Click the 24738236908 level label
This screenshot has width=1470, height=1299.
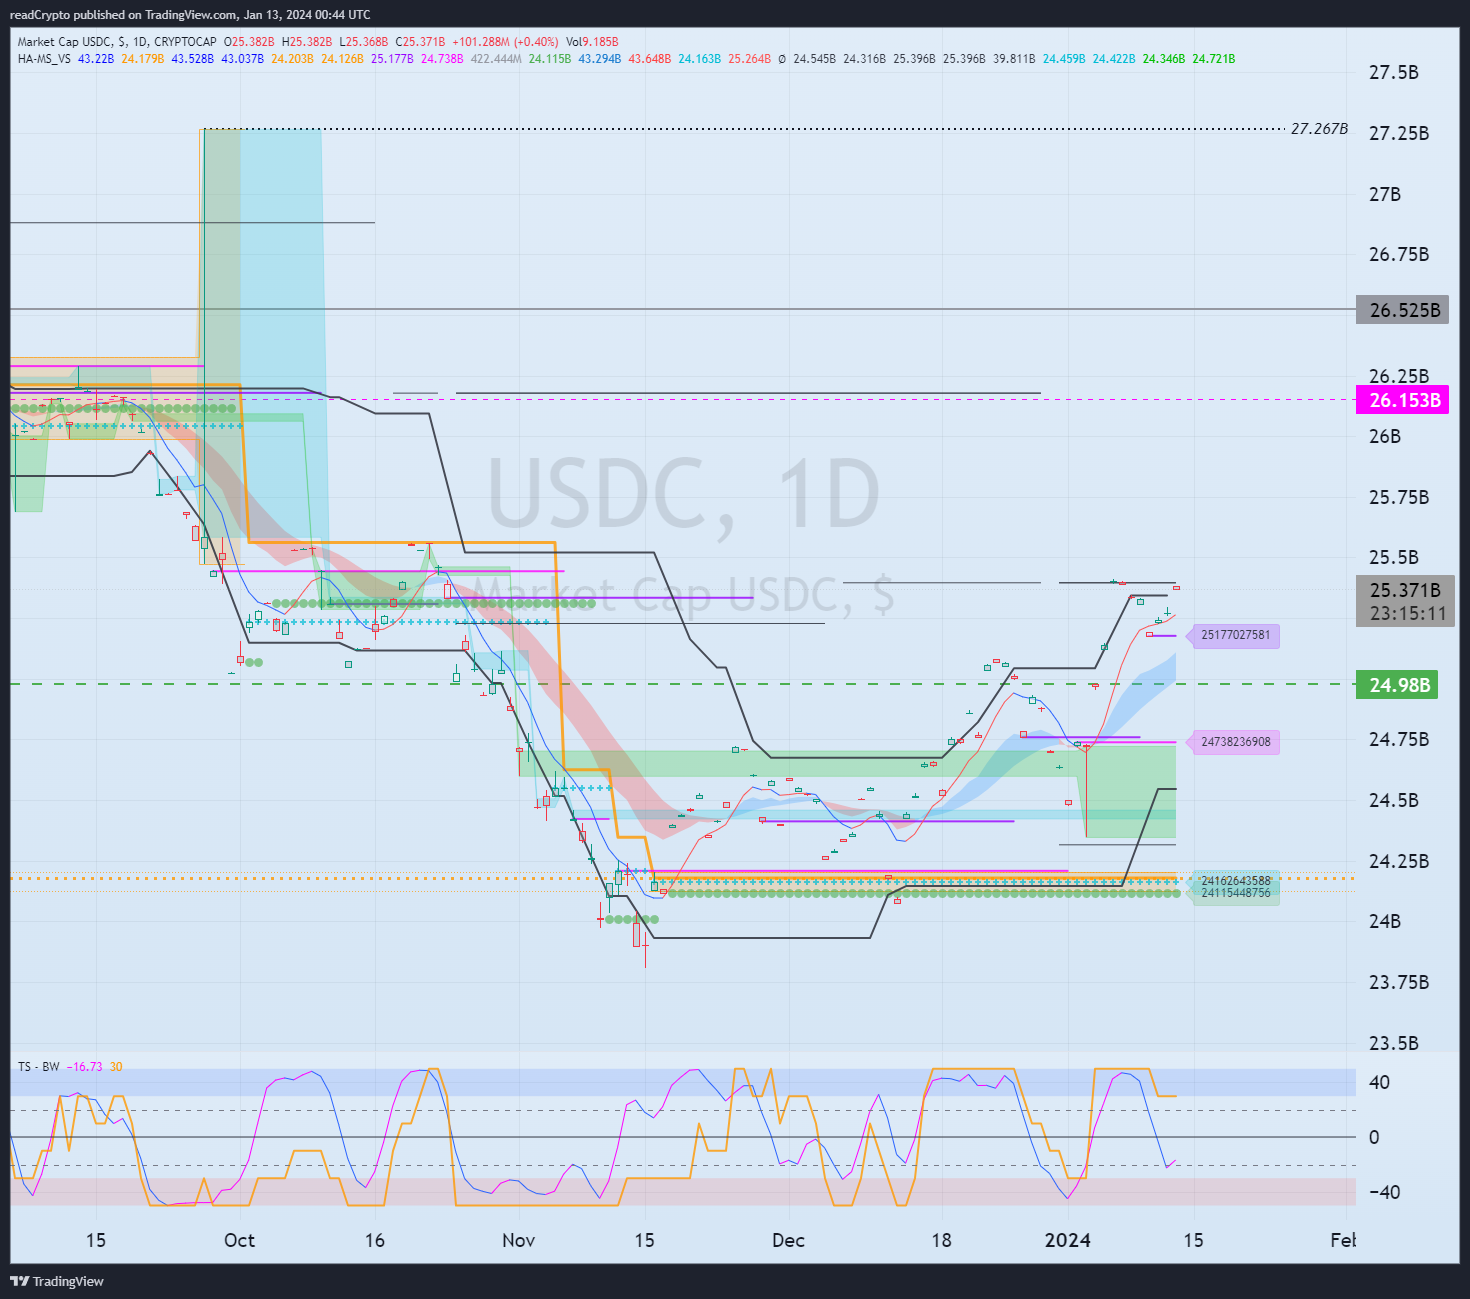1235,742
